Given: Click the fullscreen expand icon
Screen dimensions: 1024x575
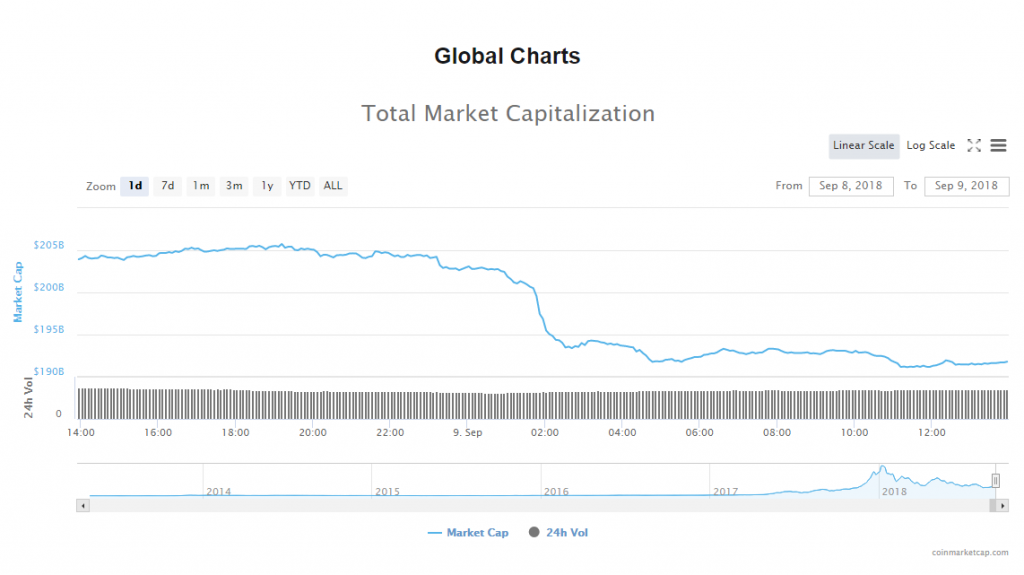Looking at the screenshot, I should [974, 146].
